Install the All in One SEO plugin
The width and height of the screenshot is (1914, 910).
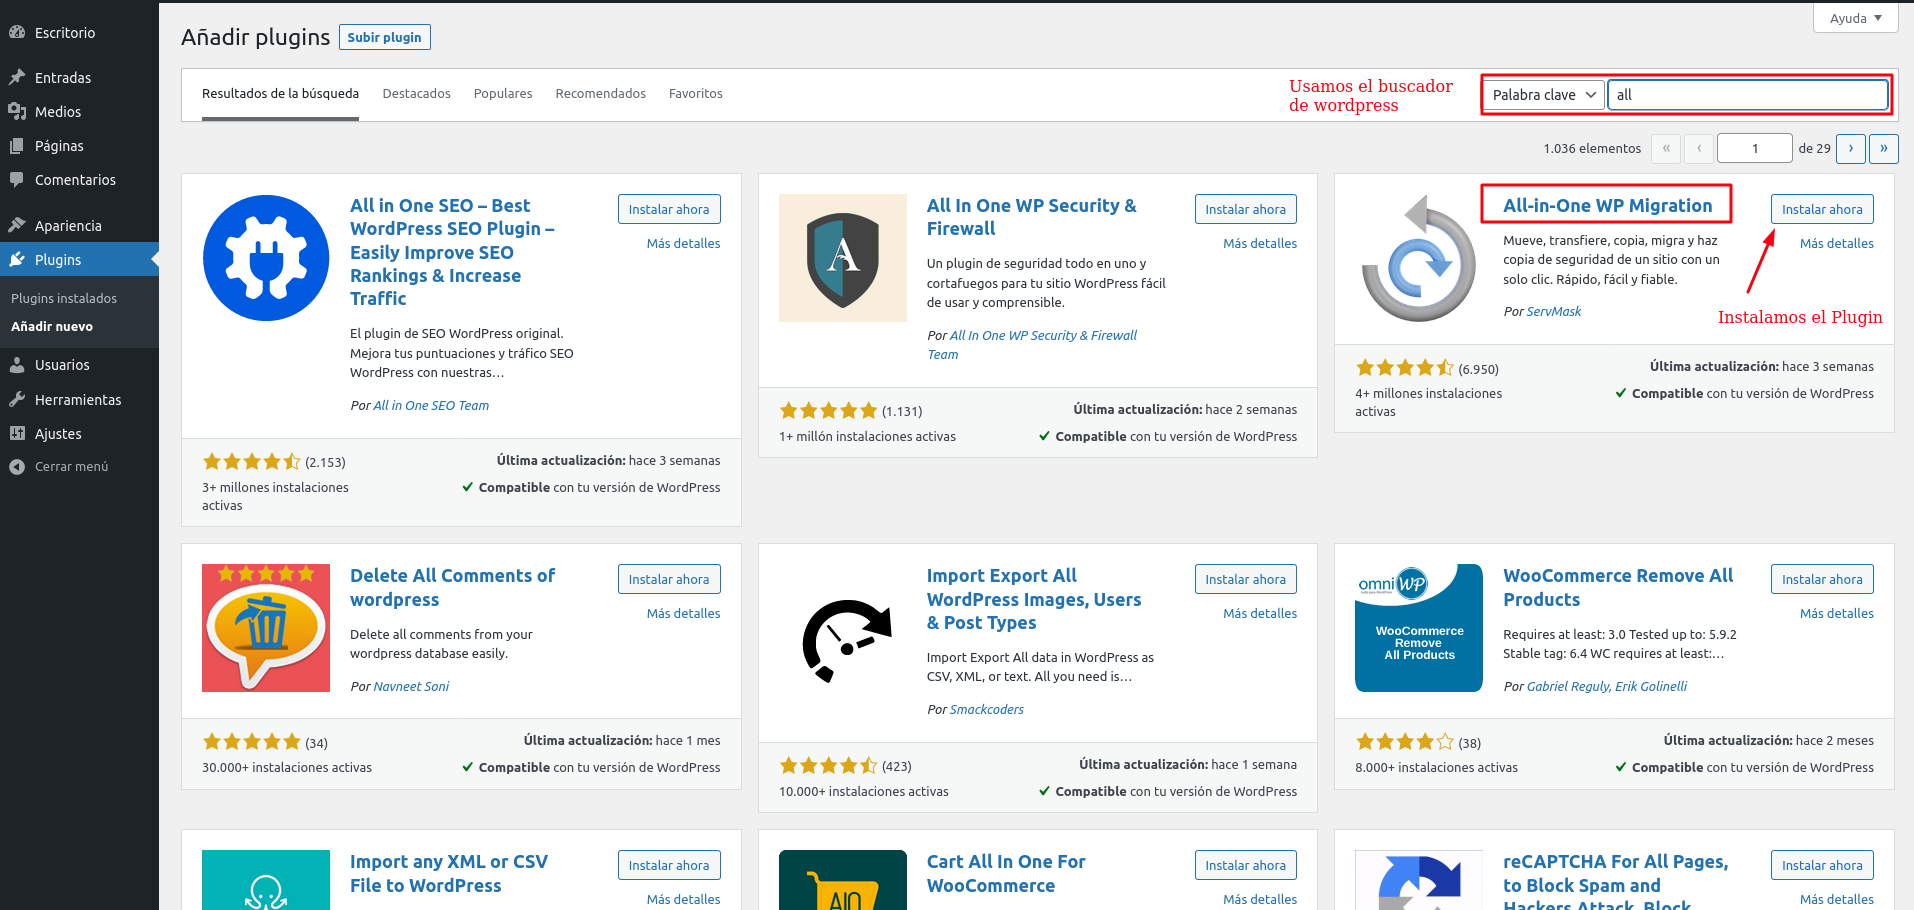pos(669,209)
